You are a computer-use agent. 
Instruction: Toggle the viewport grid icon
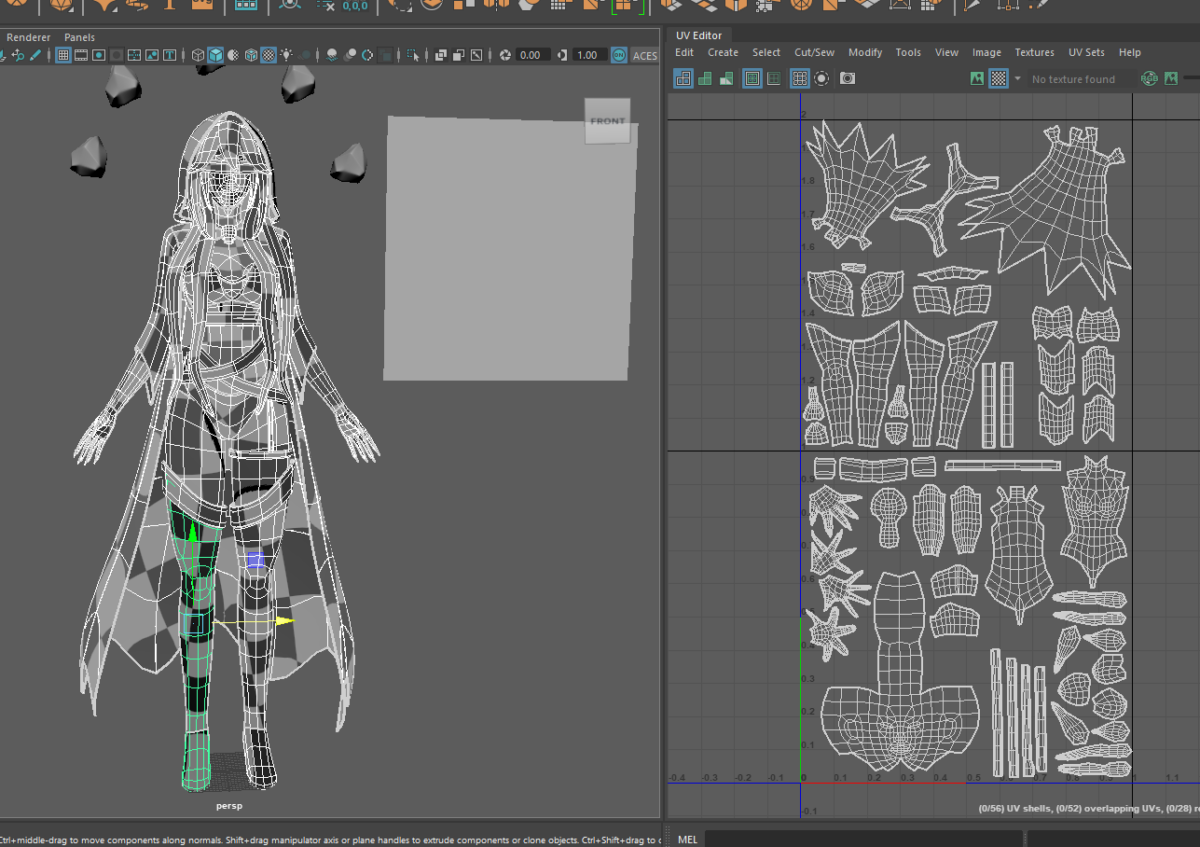click(63, 55)
